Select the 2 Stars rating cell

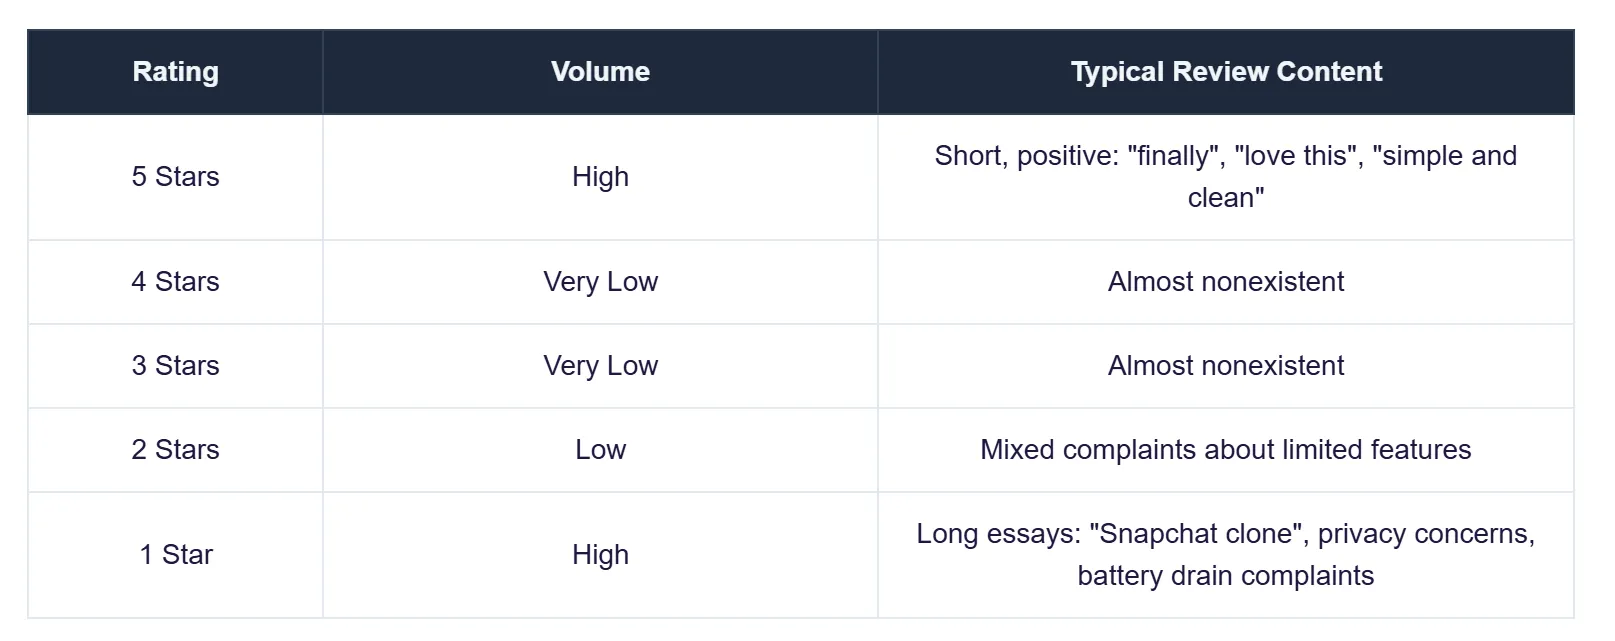175,450
